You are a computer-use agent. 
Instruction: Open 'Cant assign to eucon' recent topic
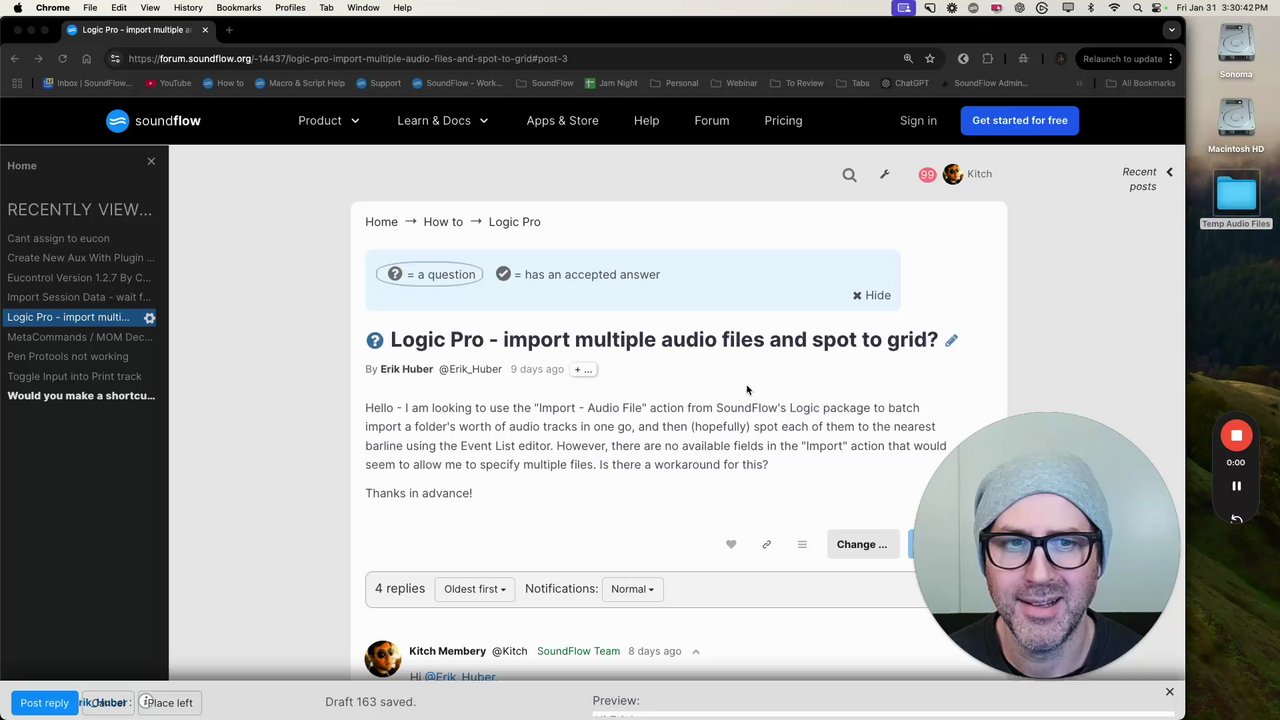[58, 239]
